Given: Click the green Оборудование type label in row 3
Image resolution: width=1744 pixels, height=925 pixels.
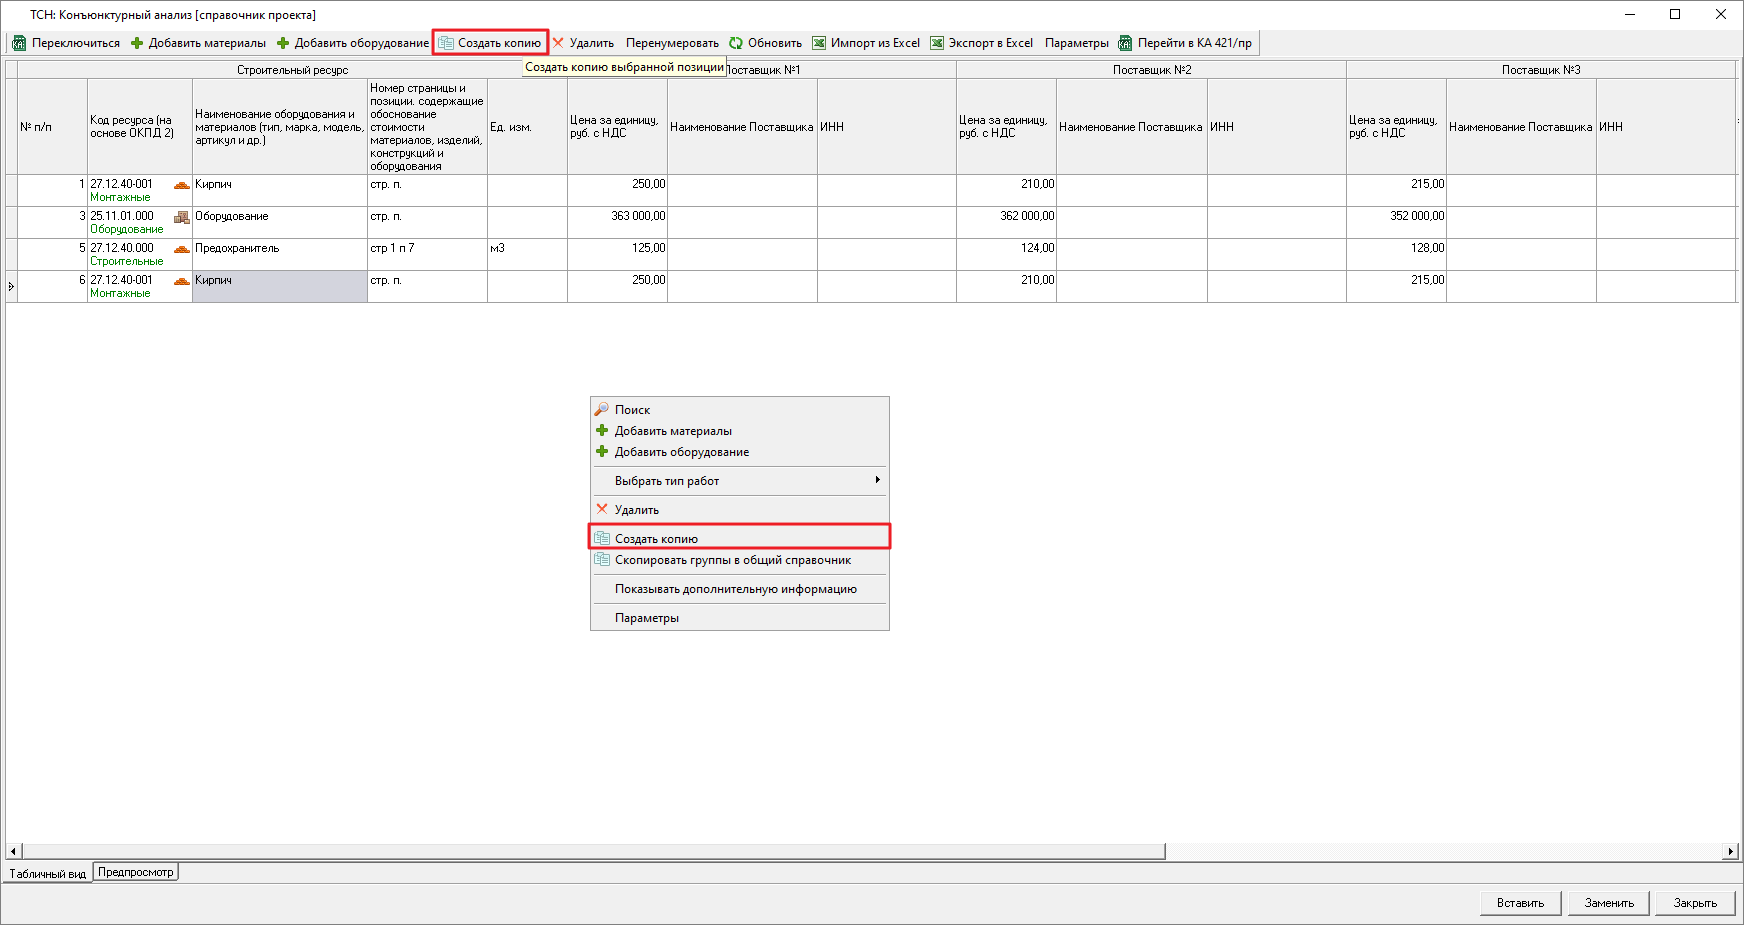Looking at the screenshot, I should (x=126, y=229).
